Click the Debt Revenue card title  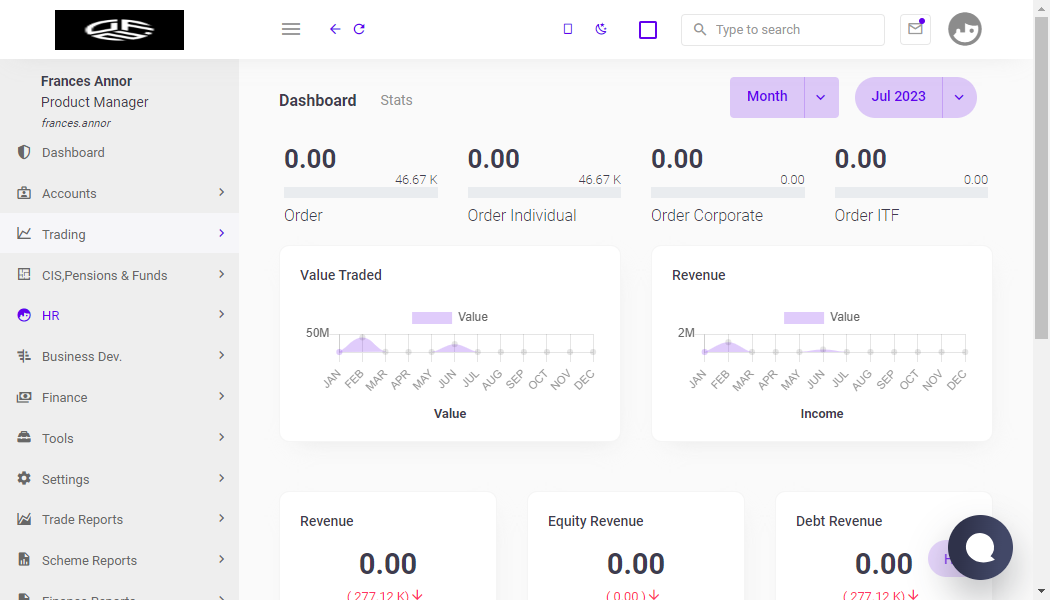click(839, 521)
